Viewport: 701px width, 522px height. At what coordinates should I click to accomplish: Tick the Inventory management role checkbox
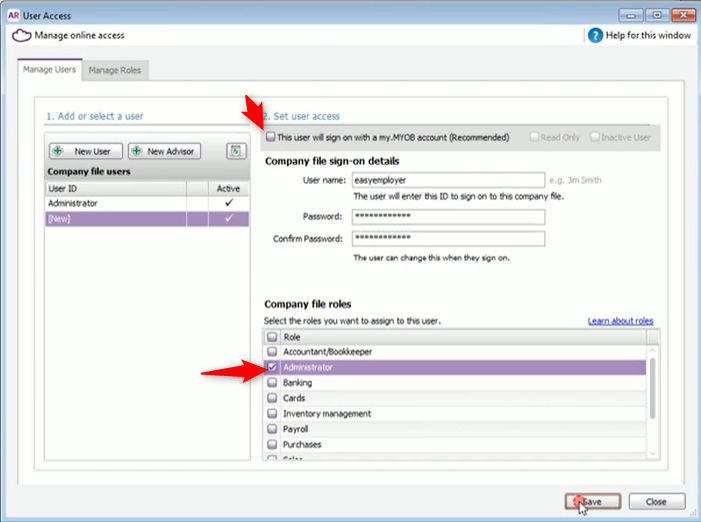(x=272, y=413)
